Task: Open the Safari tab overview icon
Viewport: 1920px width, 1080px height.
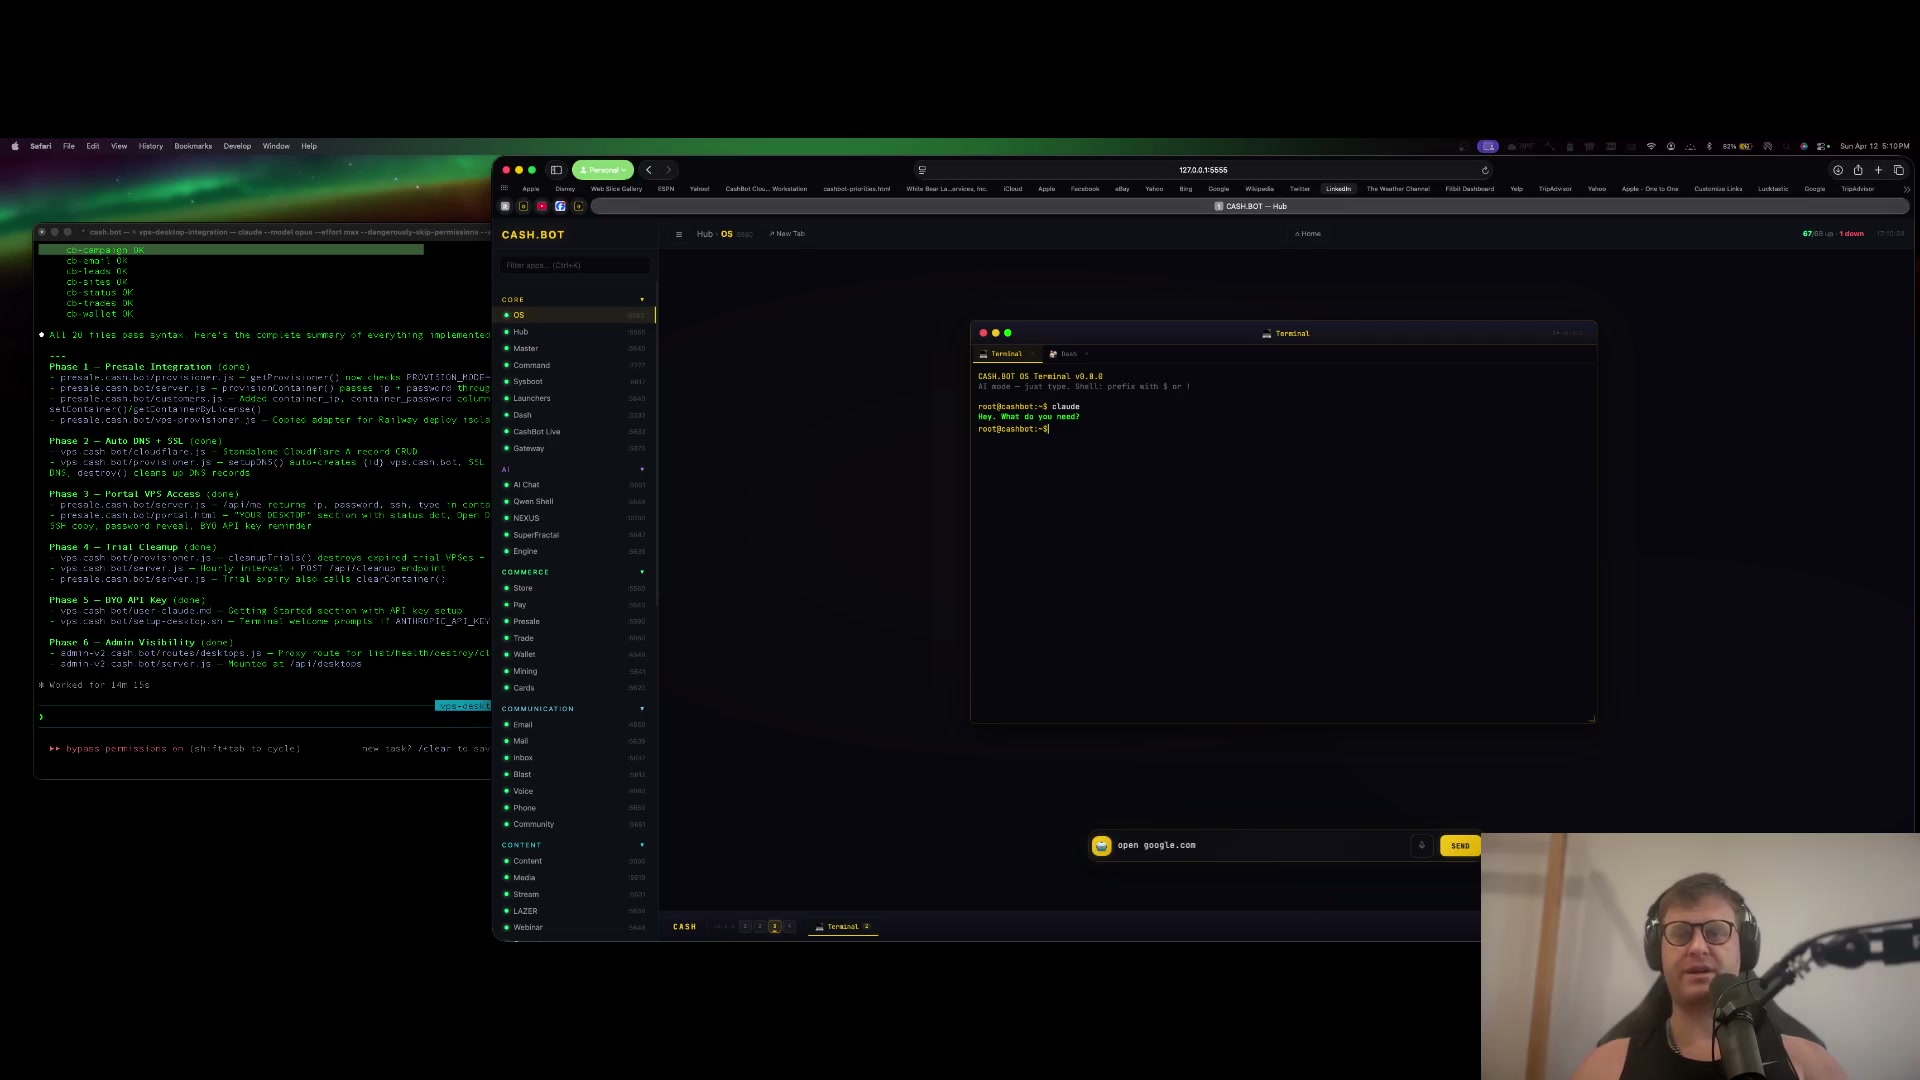Action: [1898, 170]
